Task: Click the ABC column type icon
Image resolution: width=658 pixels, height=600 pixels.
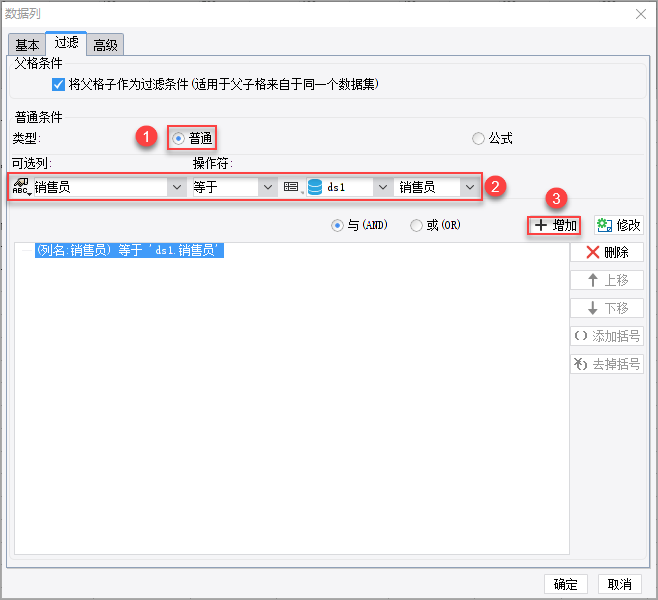Action: 21,187
